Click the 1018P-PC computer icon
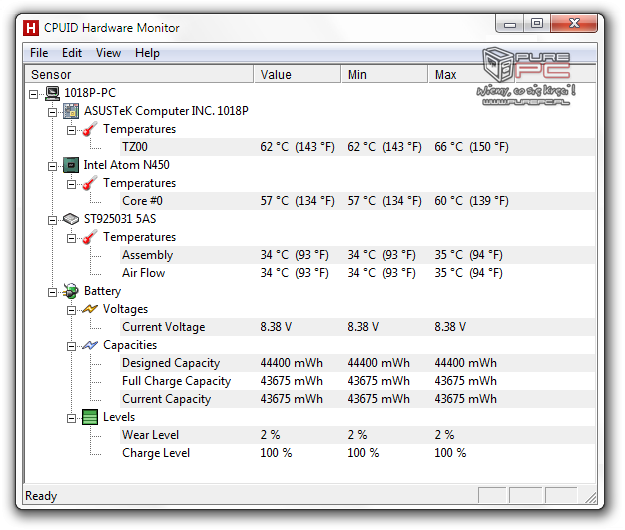This screenshot has width=625, height=530. click(52, 93)
